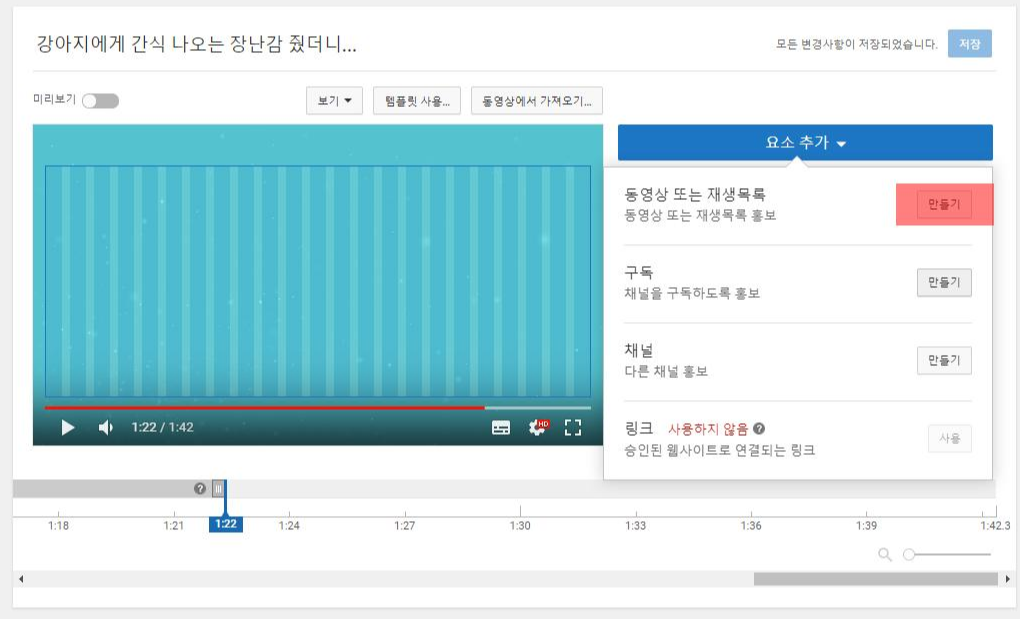Click the video title 강아지에게 간식 나오는 장난감

click(x=196, y=44)
